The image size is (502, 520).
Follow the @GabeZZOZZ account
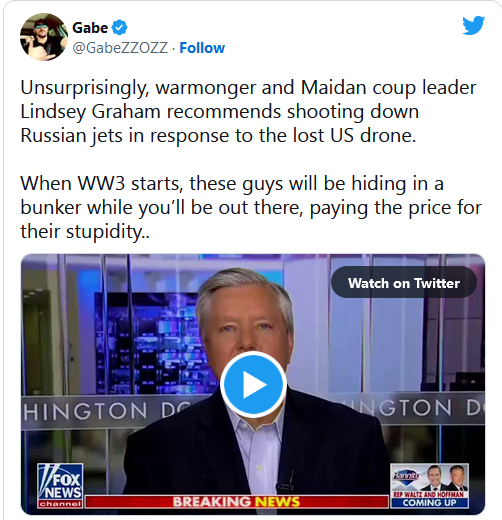(x=202, y=48)
